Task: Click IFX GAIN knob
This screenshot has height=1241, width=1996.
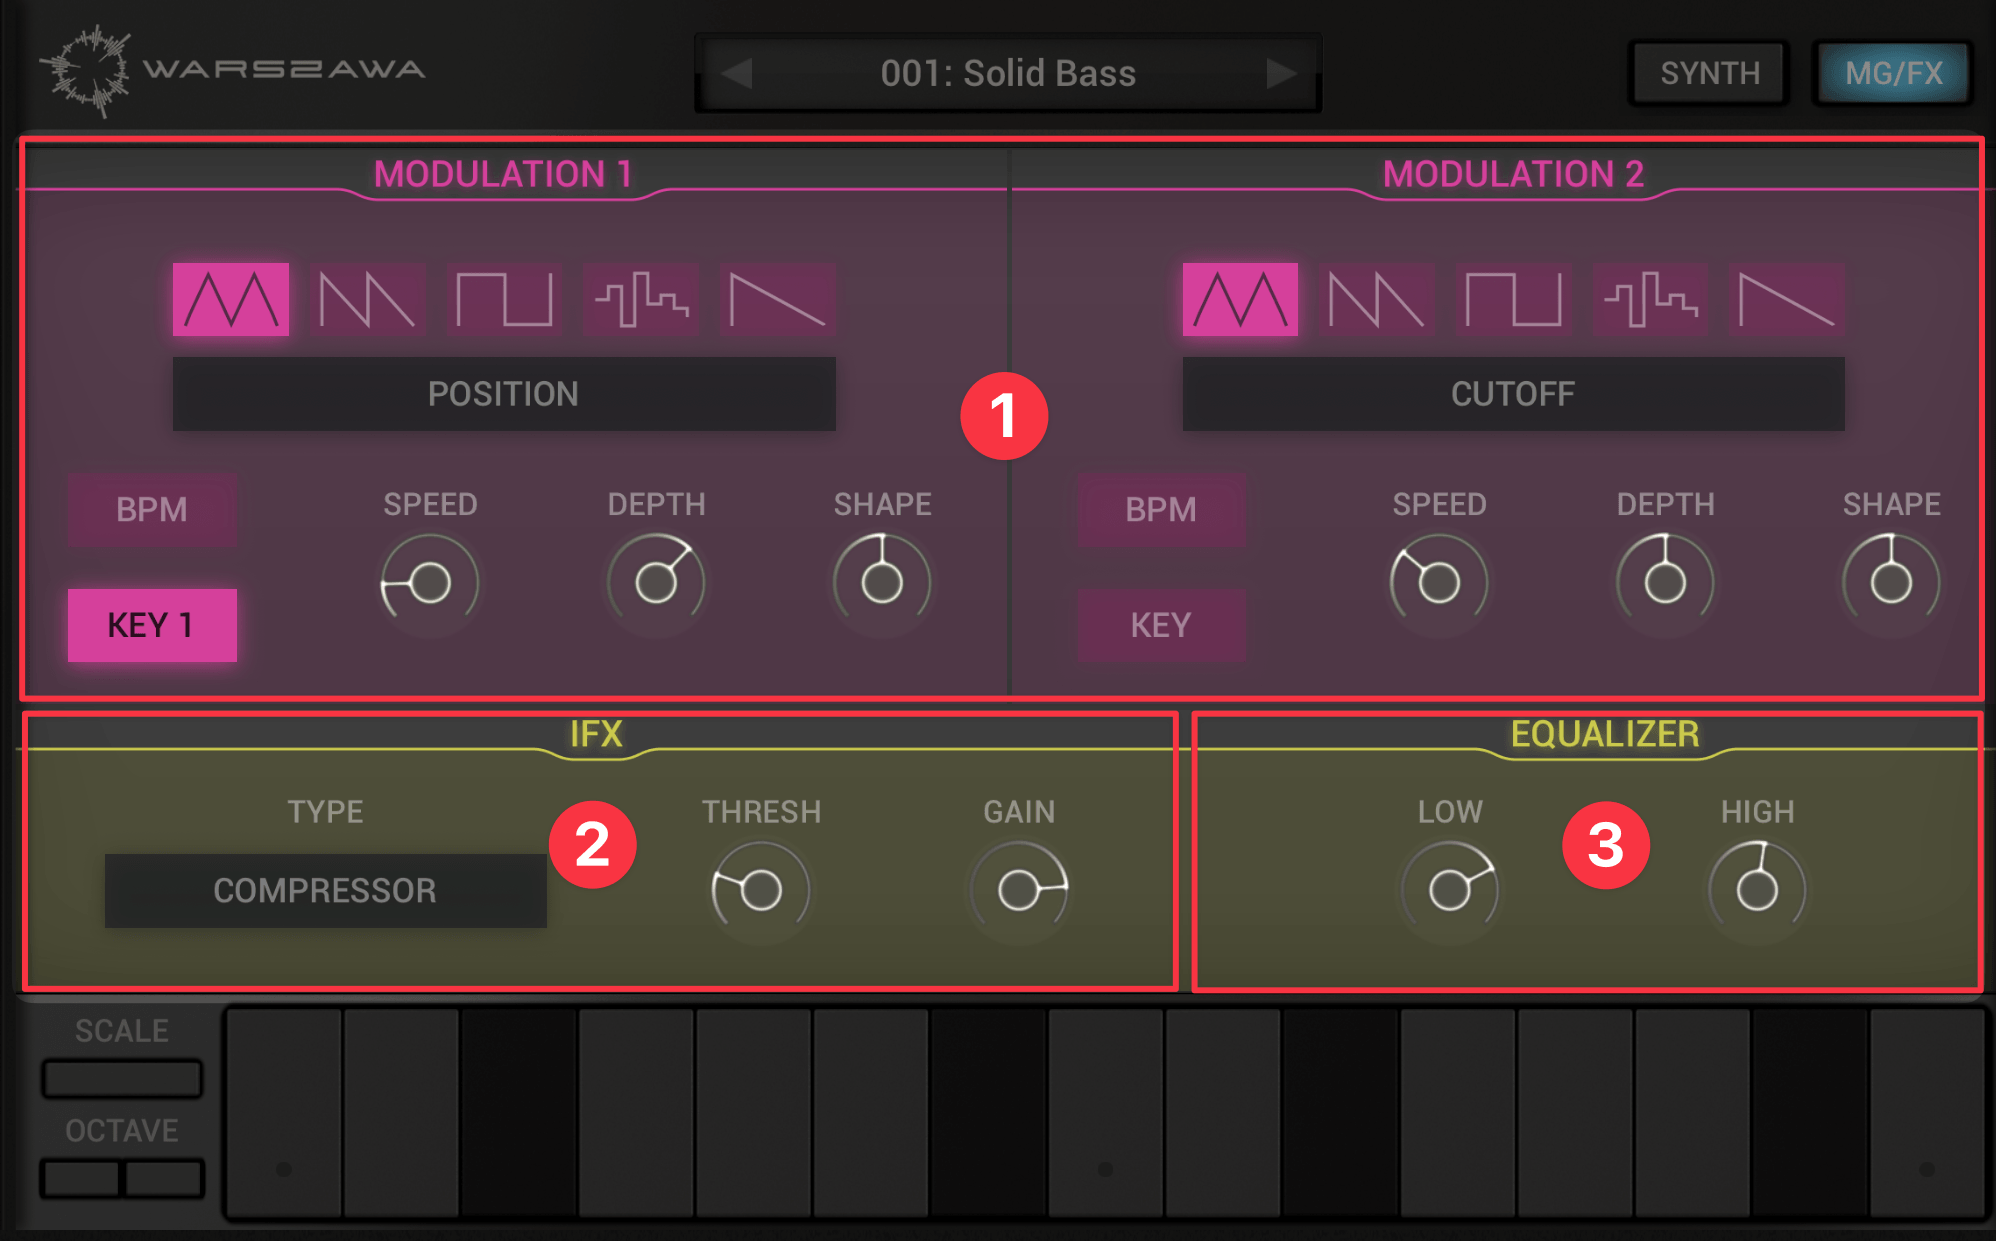Action: pos(1019,890)
